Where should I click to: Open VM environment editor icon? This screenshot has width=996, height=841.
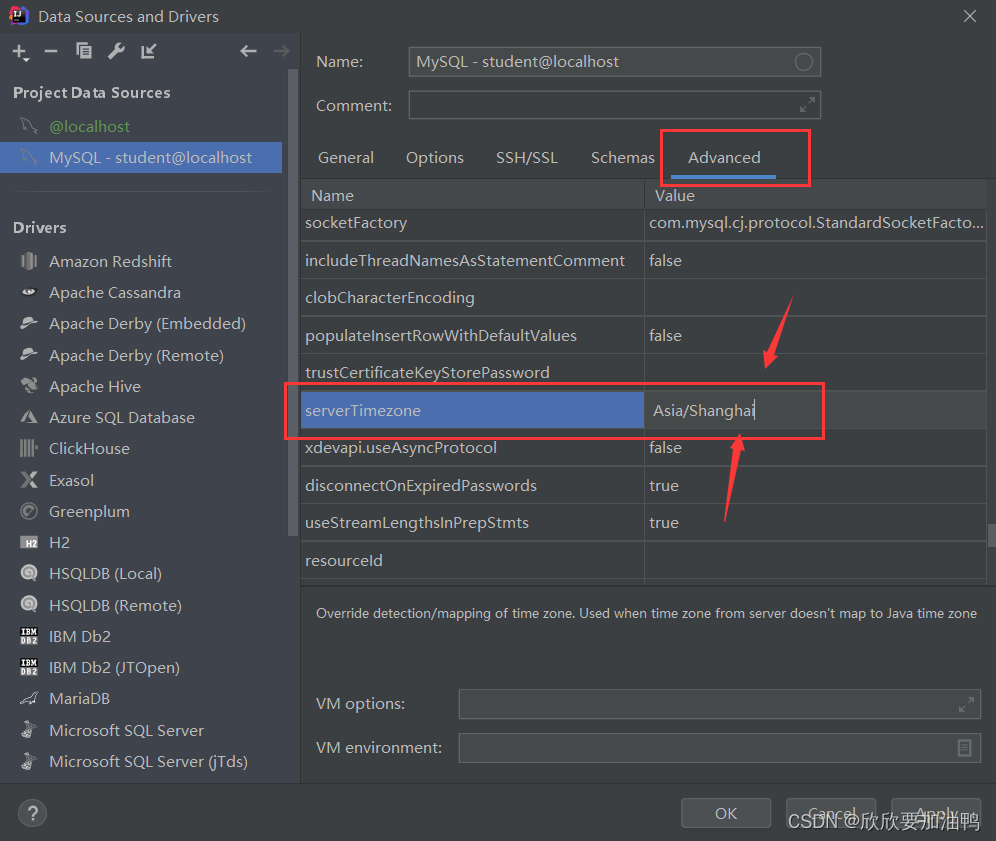[964, 748]
